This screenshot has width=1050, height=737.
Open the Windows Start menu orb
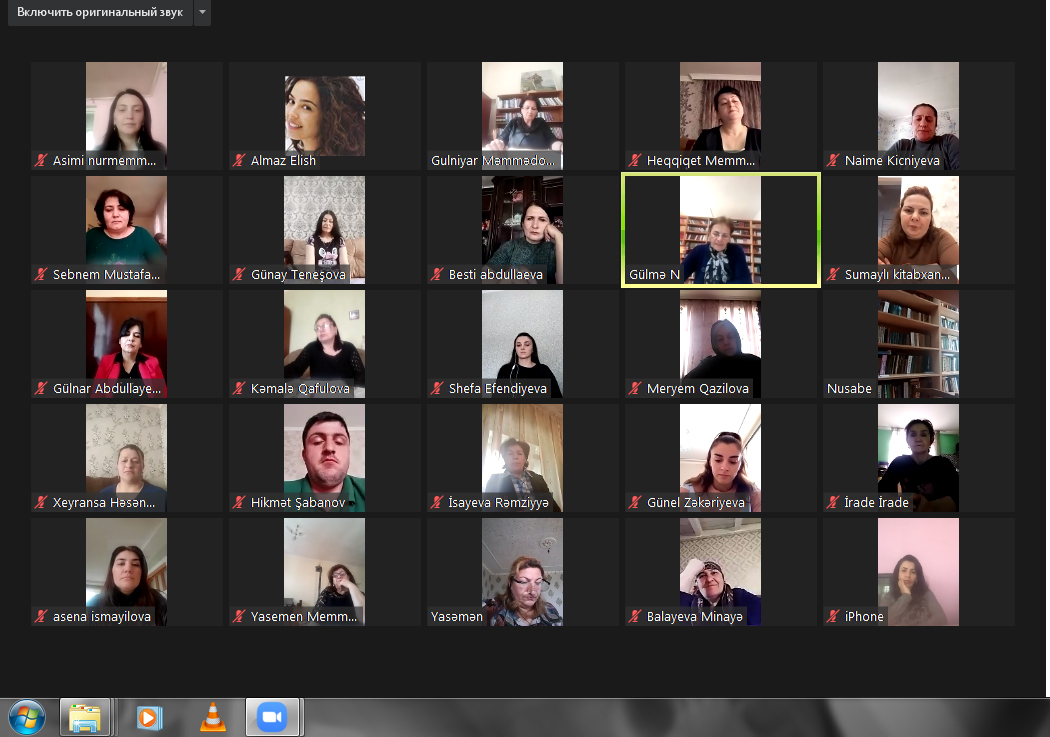(x=26, y=718)
